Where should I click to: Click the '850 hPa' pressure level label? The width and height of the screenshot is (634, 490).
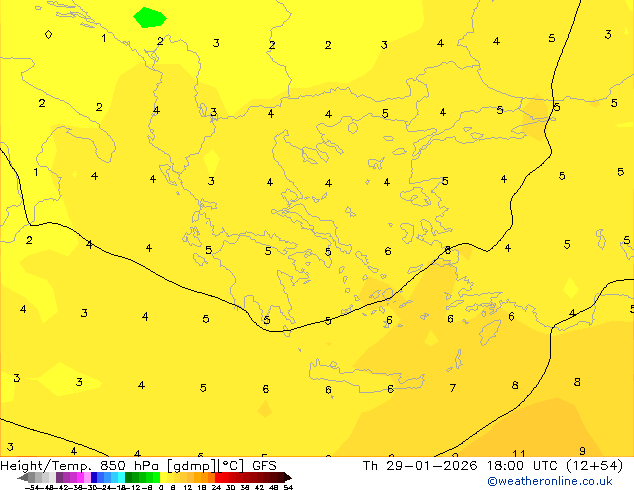pos(129,466)
